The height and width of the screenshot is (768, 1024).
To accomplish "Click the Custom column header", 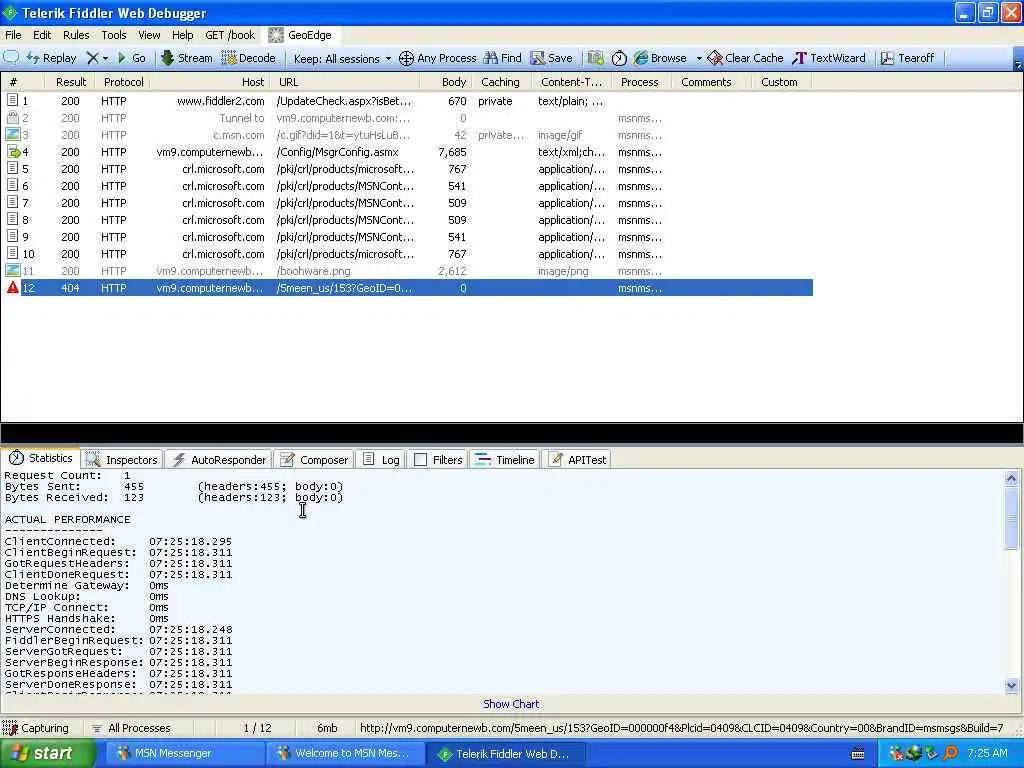I will tap(779, 82).
